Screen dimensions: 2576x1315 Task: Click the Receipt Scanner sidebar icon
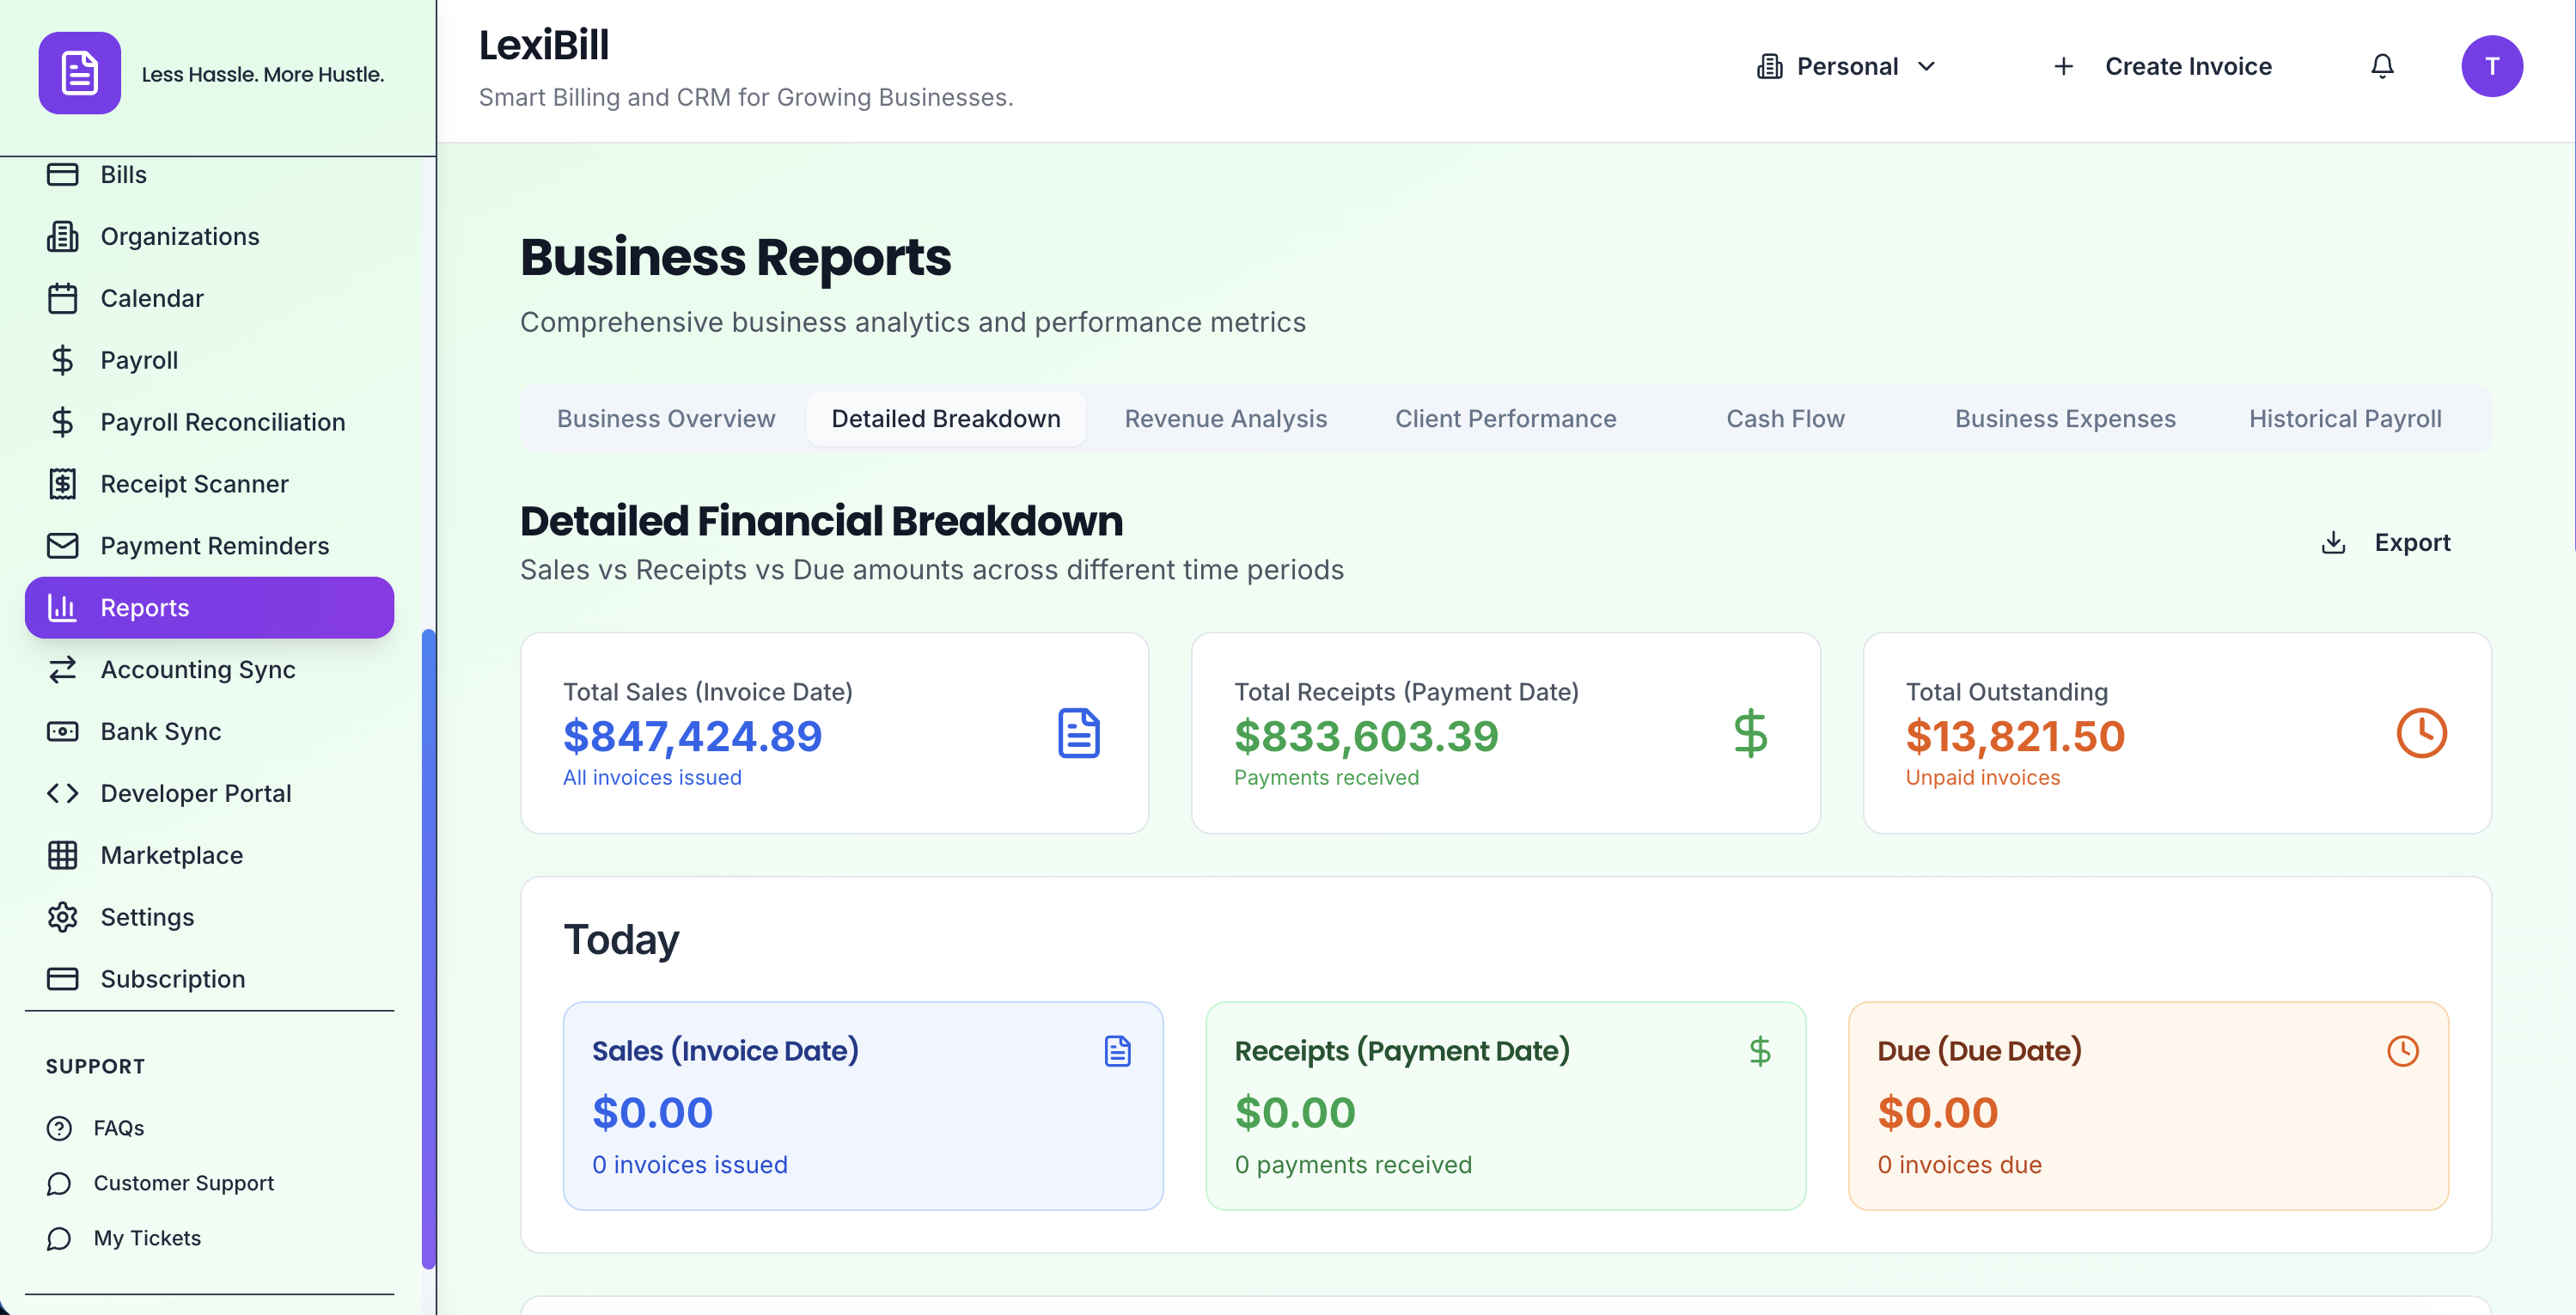coord(62,484)
